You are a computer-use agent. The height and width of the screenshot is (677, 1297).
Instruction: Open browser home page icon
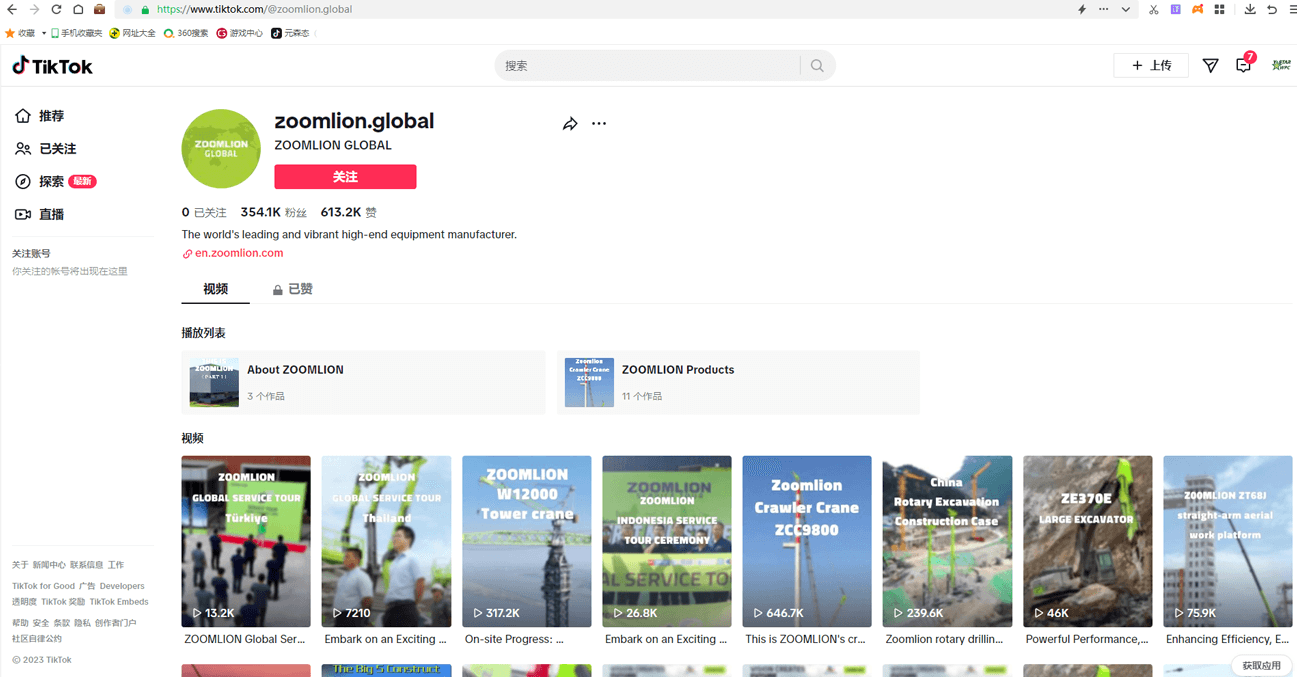[x=77, y=9]
